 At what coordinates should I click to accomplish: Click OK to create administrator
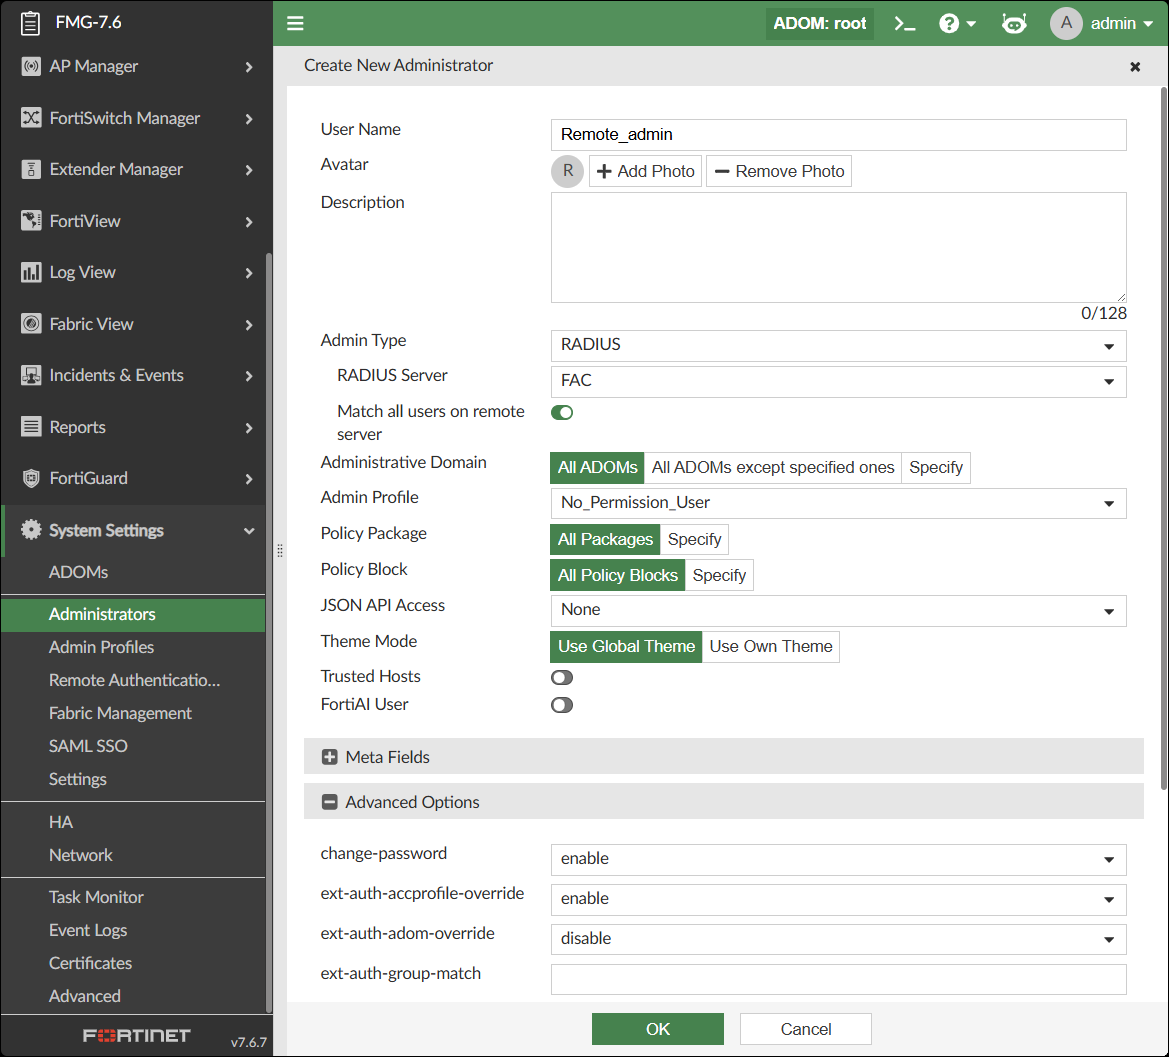(658, 1029)
